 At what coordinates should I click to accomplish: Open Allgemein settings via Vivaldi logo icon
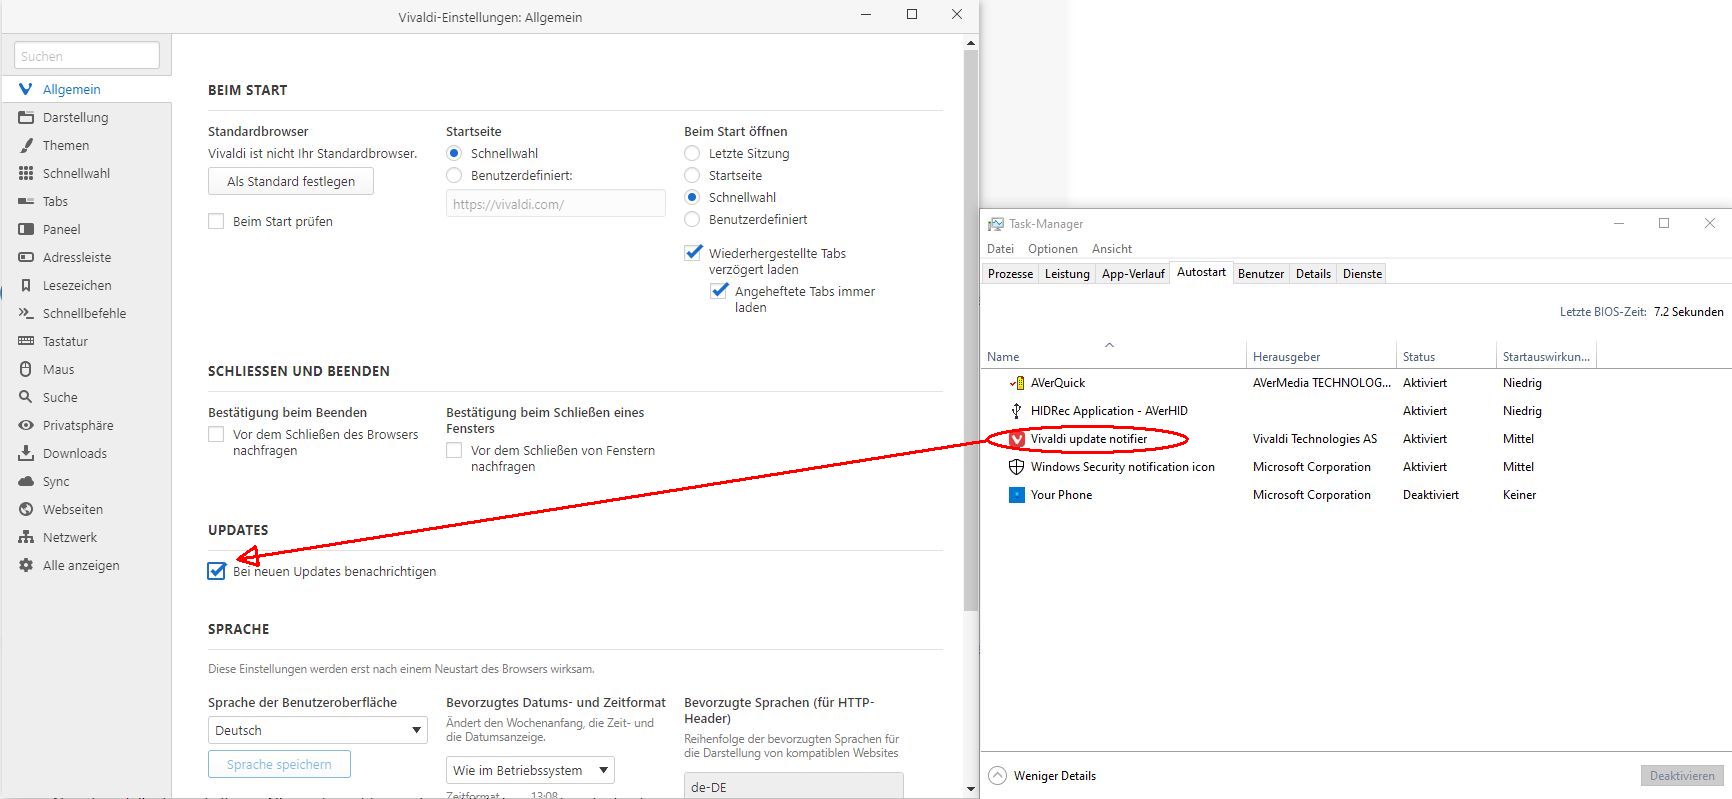26,89
